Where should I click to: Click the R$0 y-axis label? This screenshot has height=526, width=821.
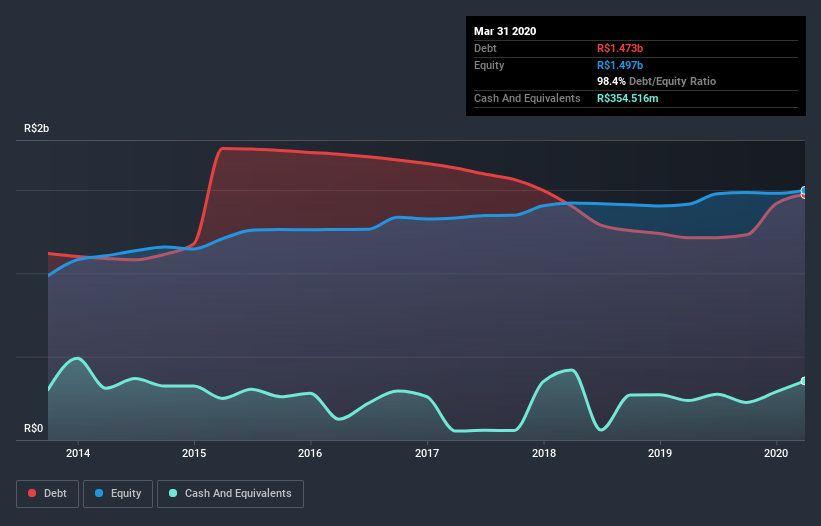point(34,429)
